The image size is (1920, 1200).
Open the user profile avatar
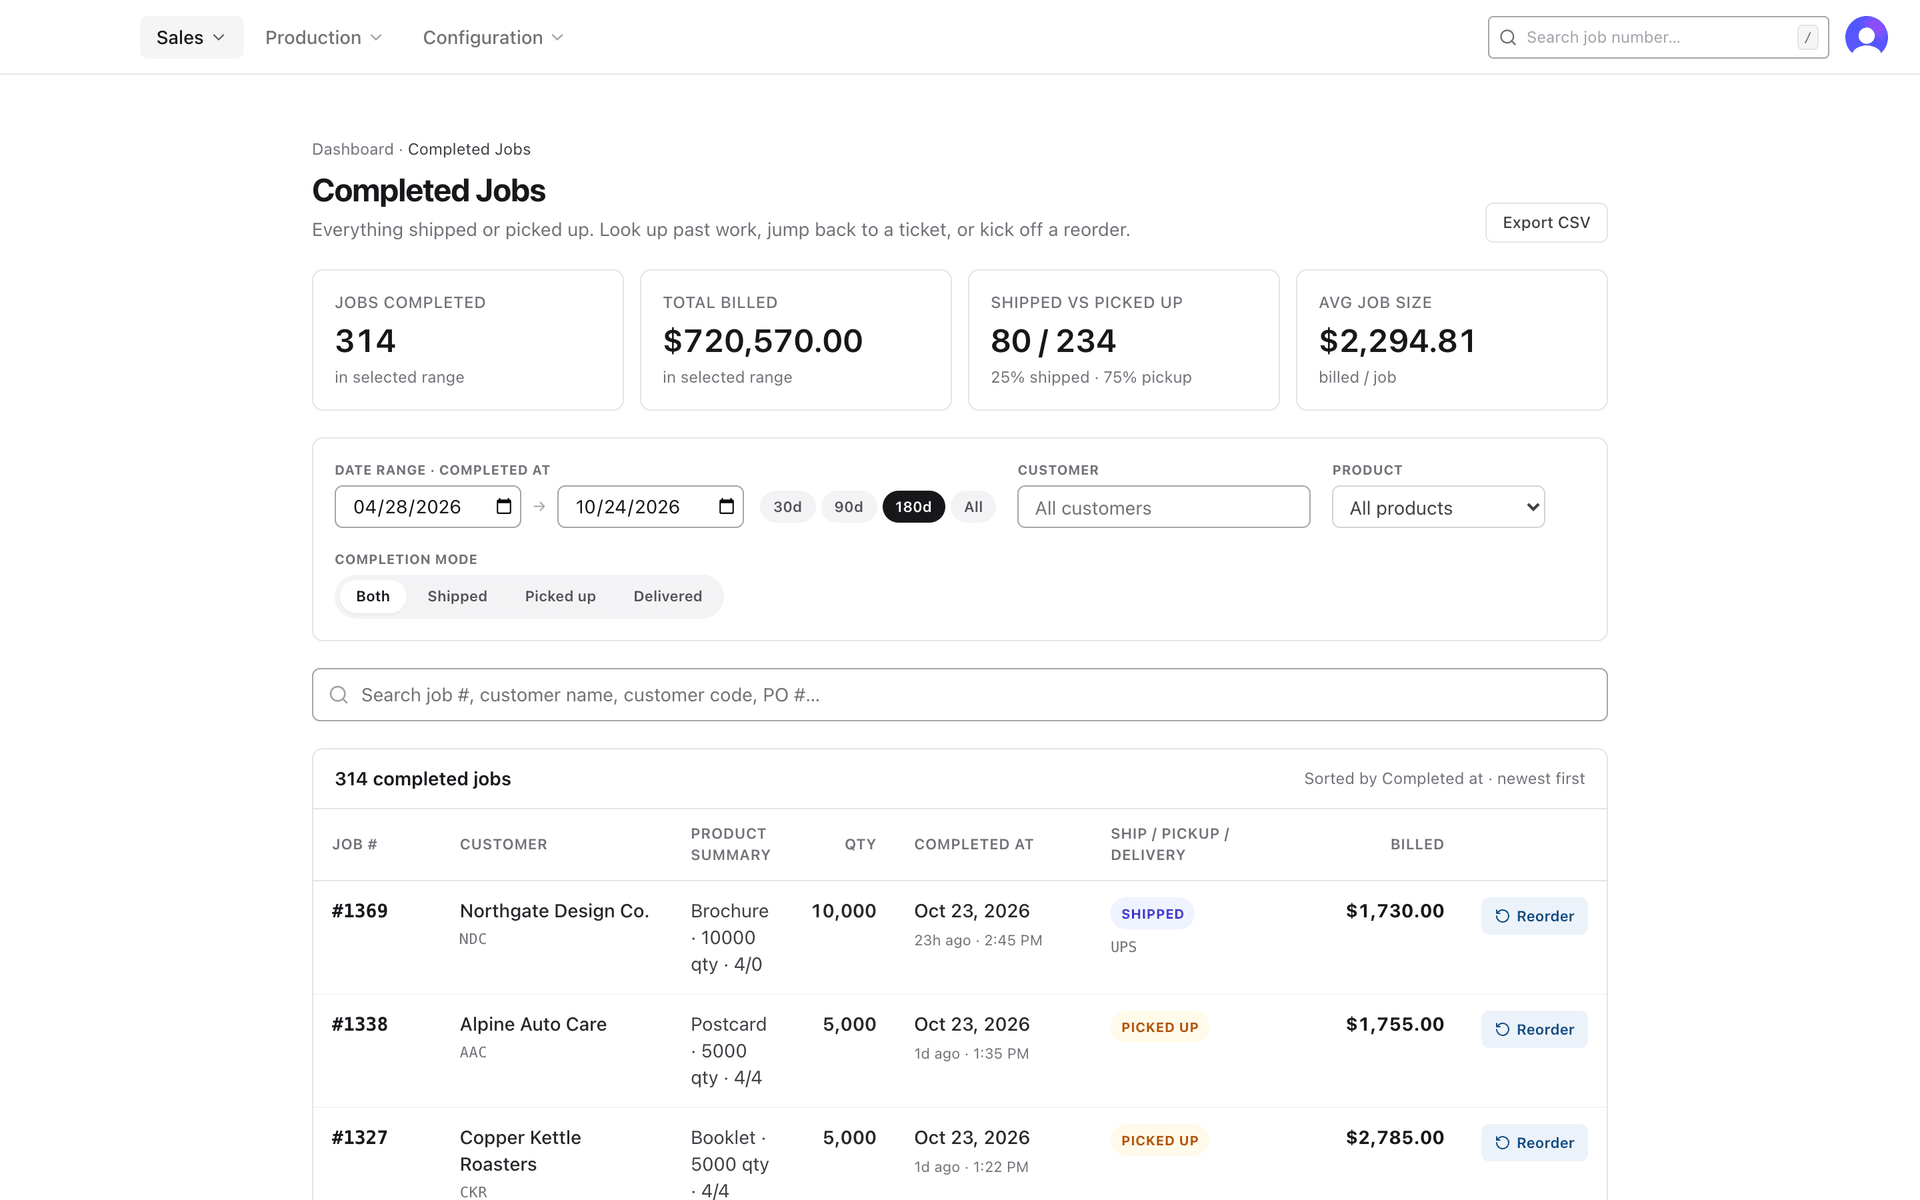(1866, 37)
